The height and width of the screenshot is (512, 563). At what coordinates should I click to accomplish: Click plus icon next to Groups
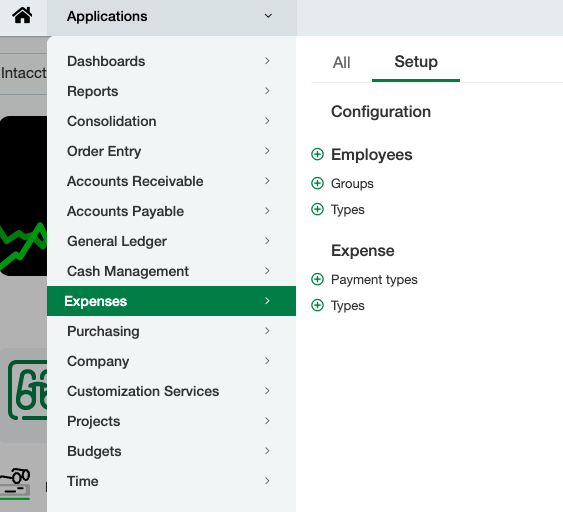coord(317,183)
